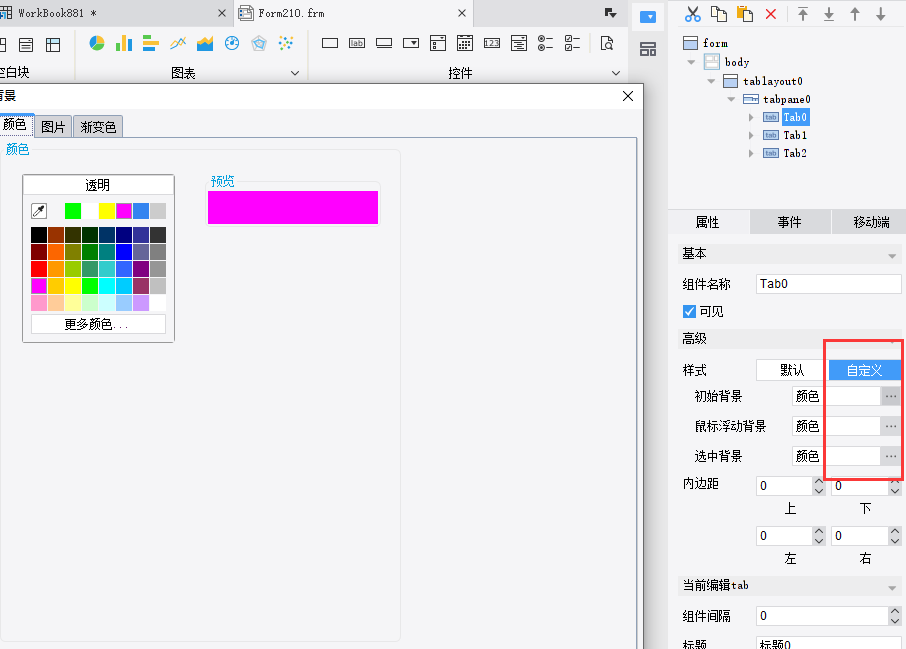
Task: Move the component to the top with the arrow icon
Action: (x=803, y=14)
